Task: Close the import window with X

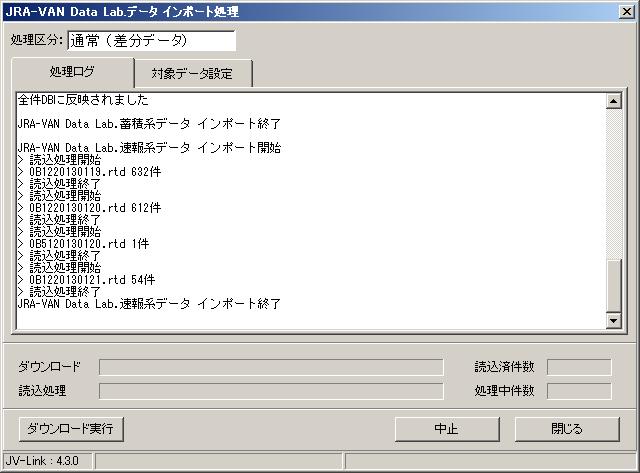Action: [x=627, y=11]
